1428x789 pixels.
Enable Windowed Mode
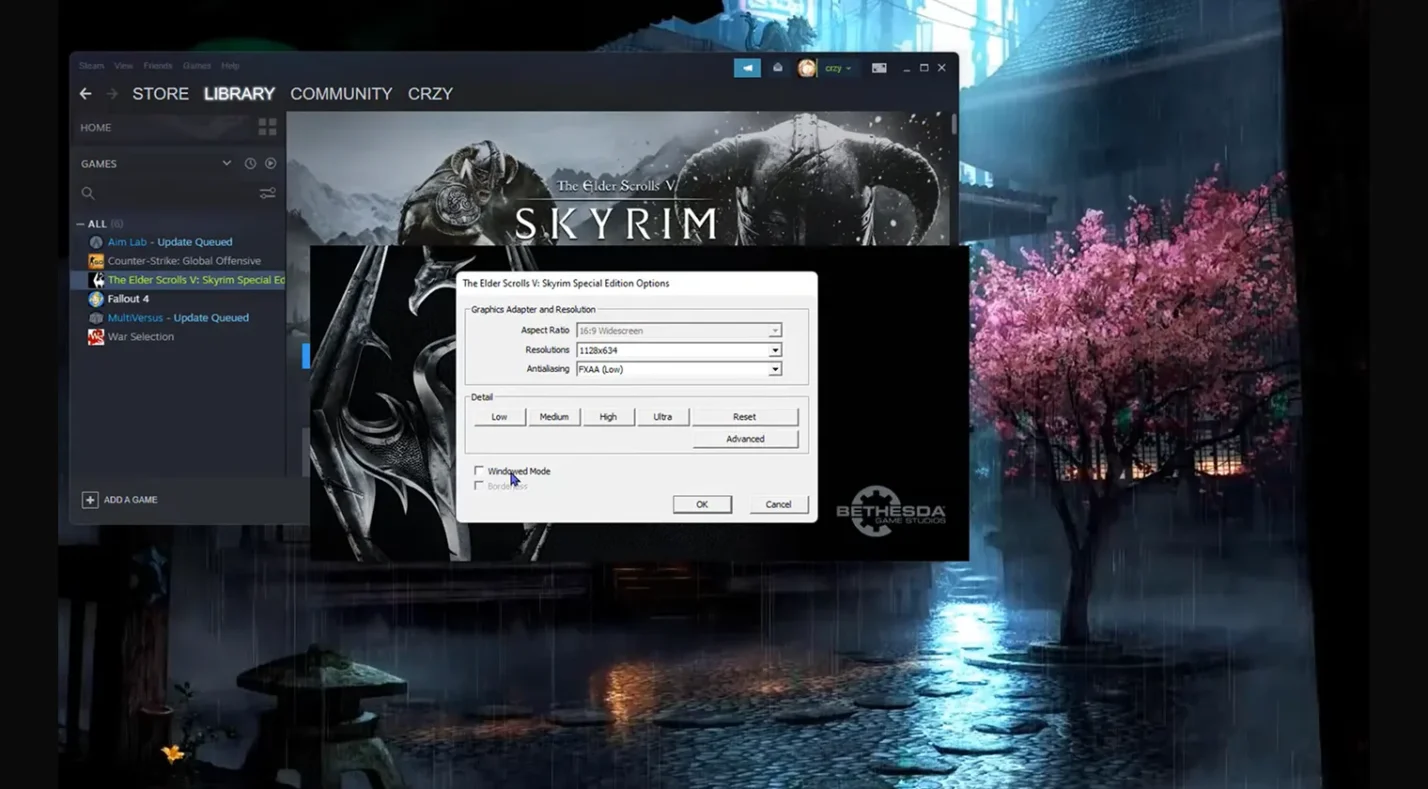click(479, 470)
